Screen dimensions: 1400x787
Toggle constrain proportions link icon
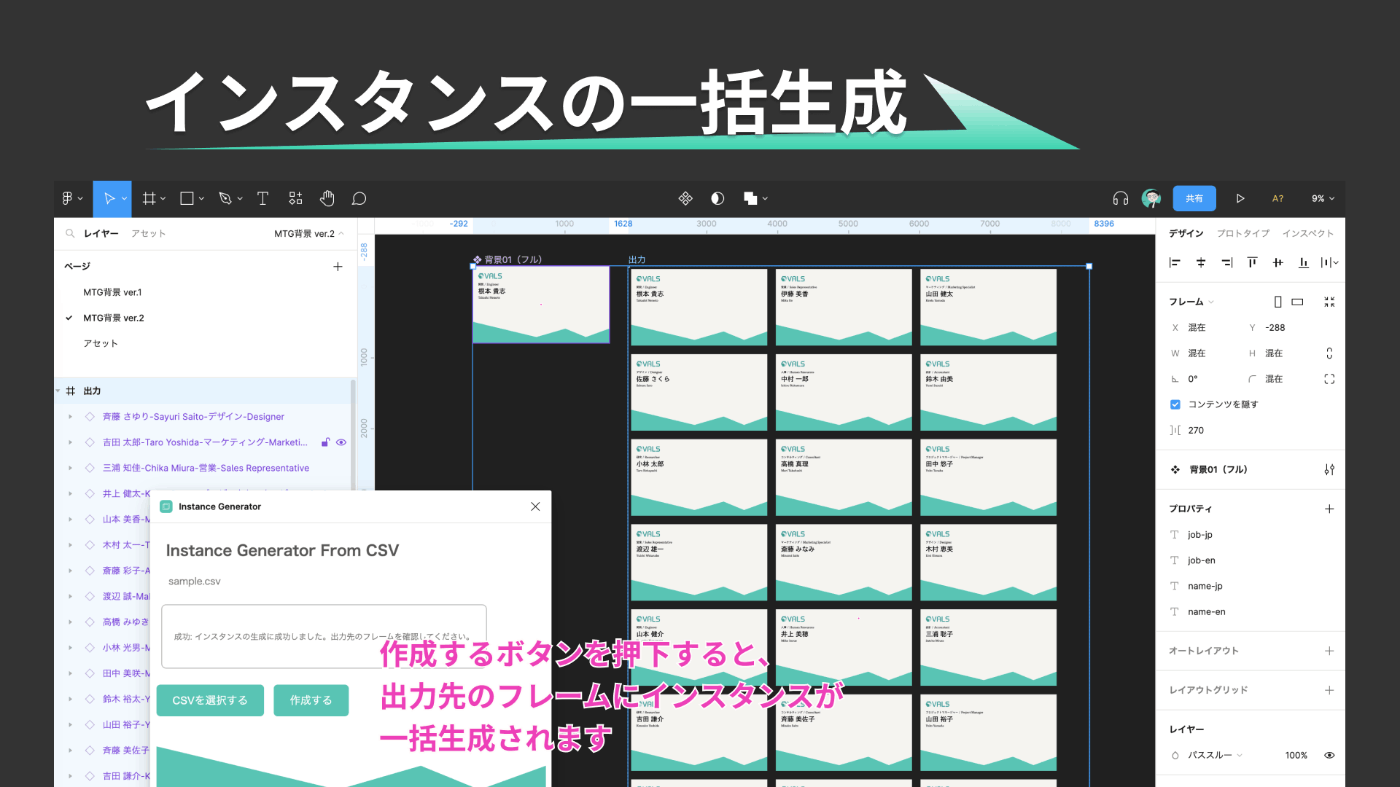tap(1329, 353)
